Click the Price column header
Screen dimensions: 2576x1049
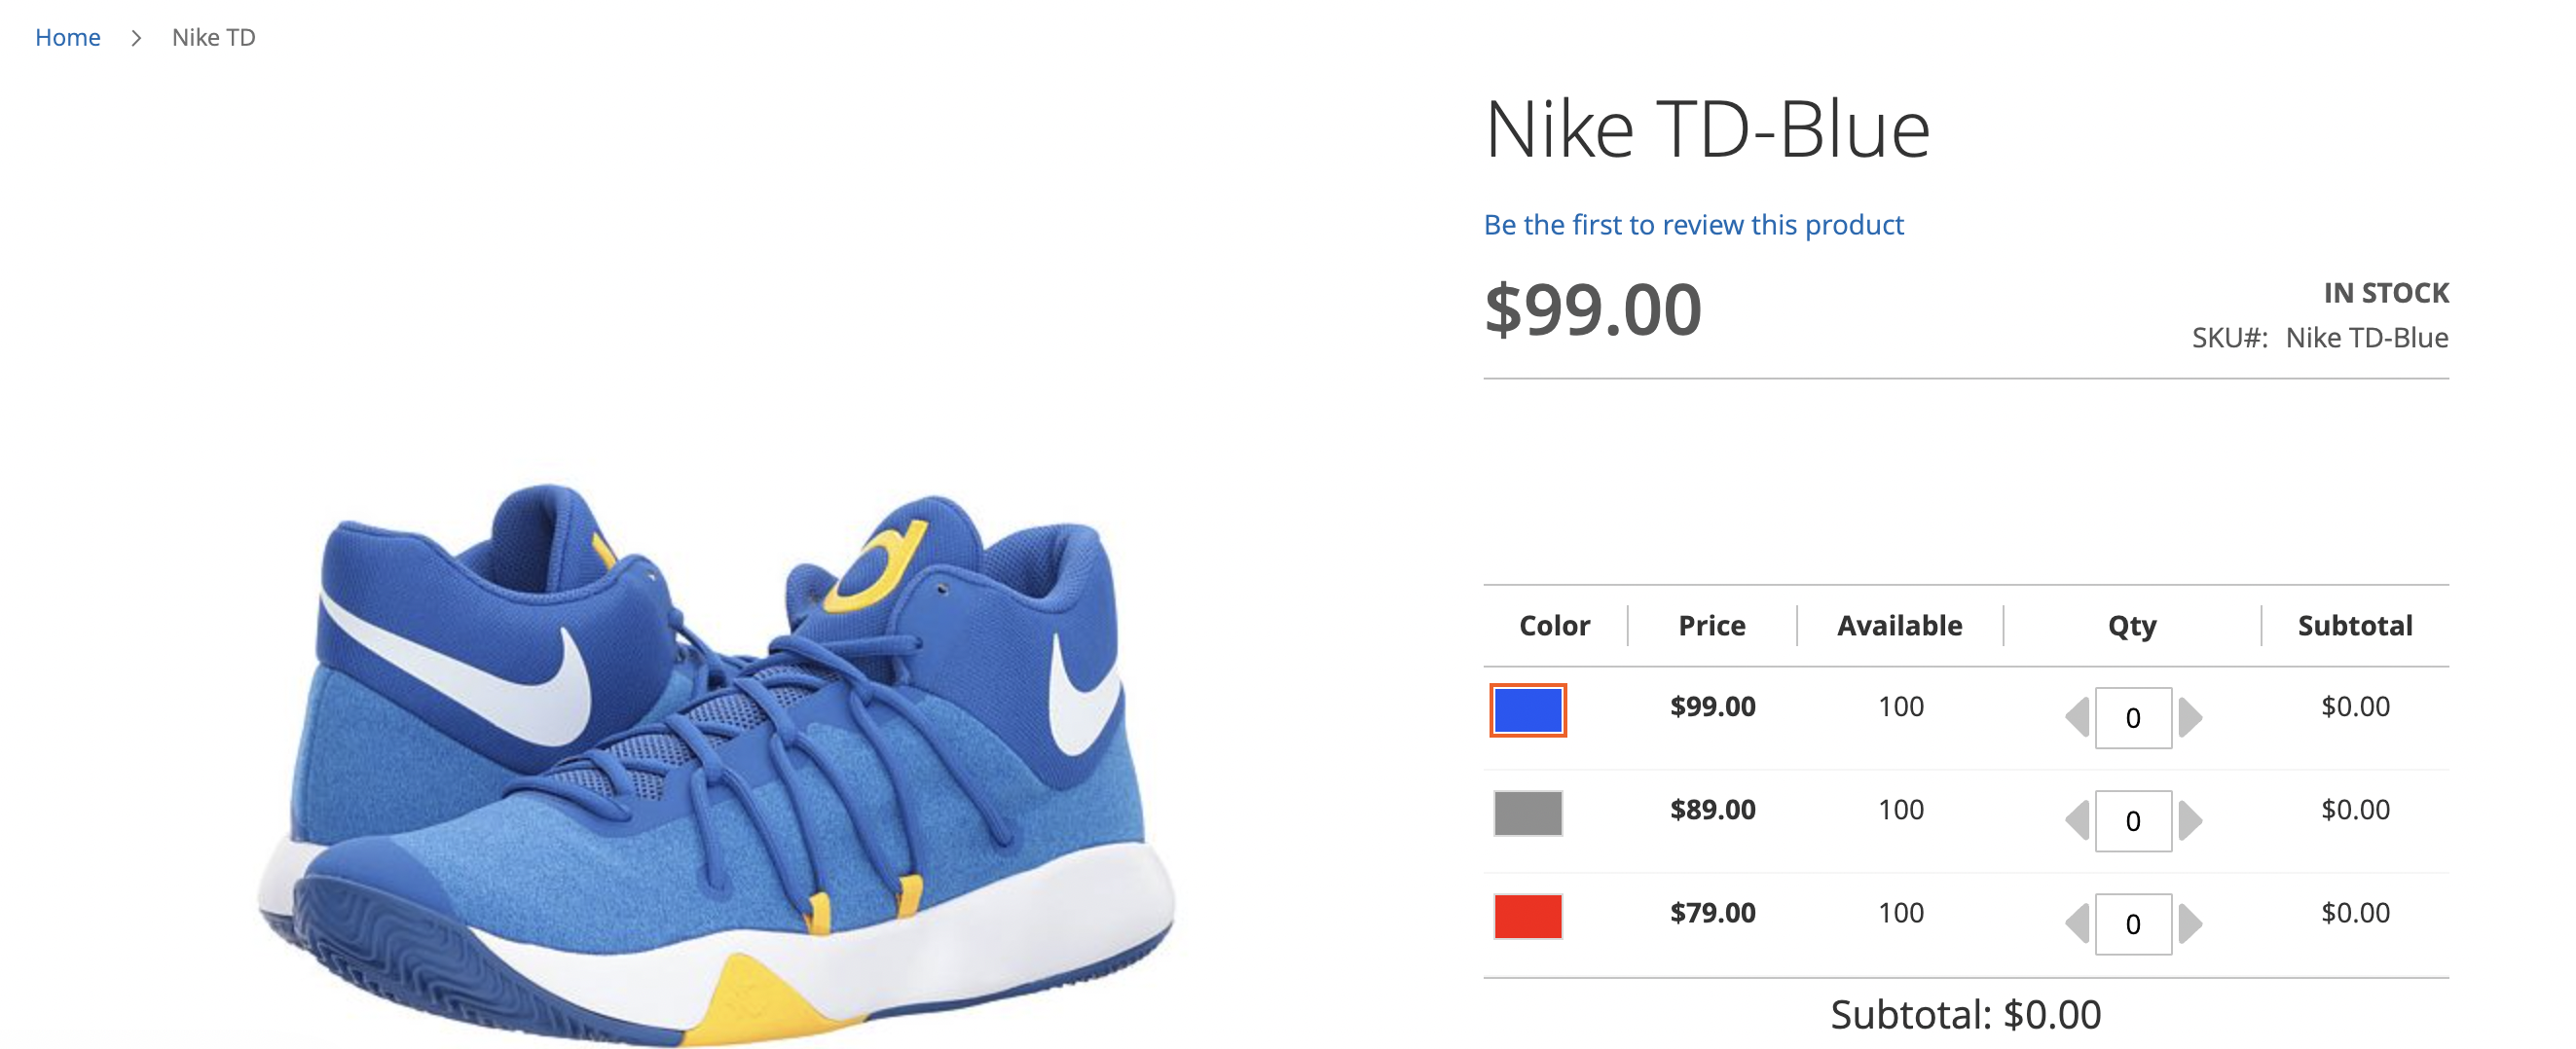click(1711, 626)
